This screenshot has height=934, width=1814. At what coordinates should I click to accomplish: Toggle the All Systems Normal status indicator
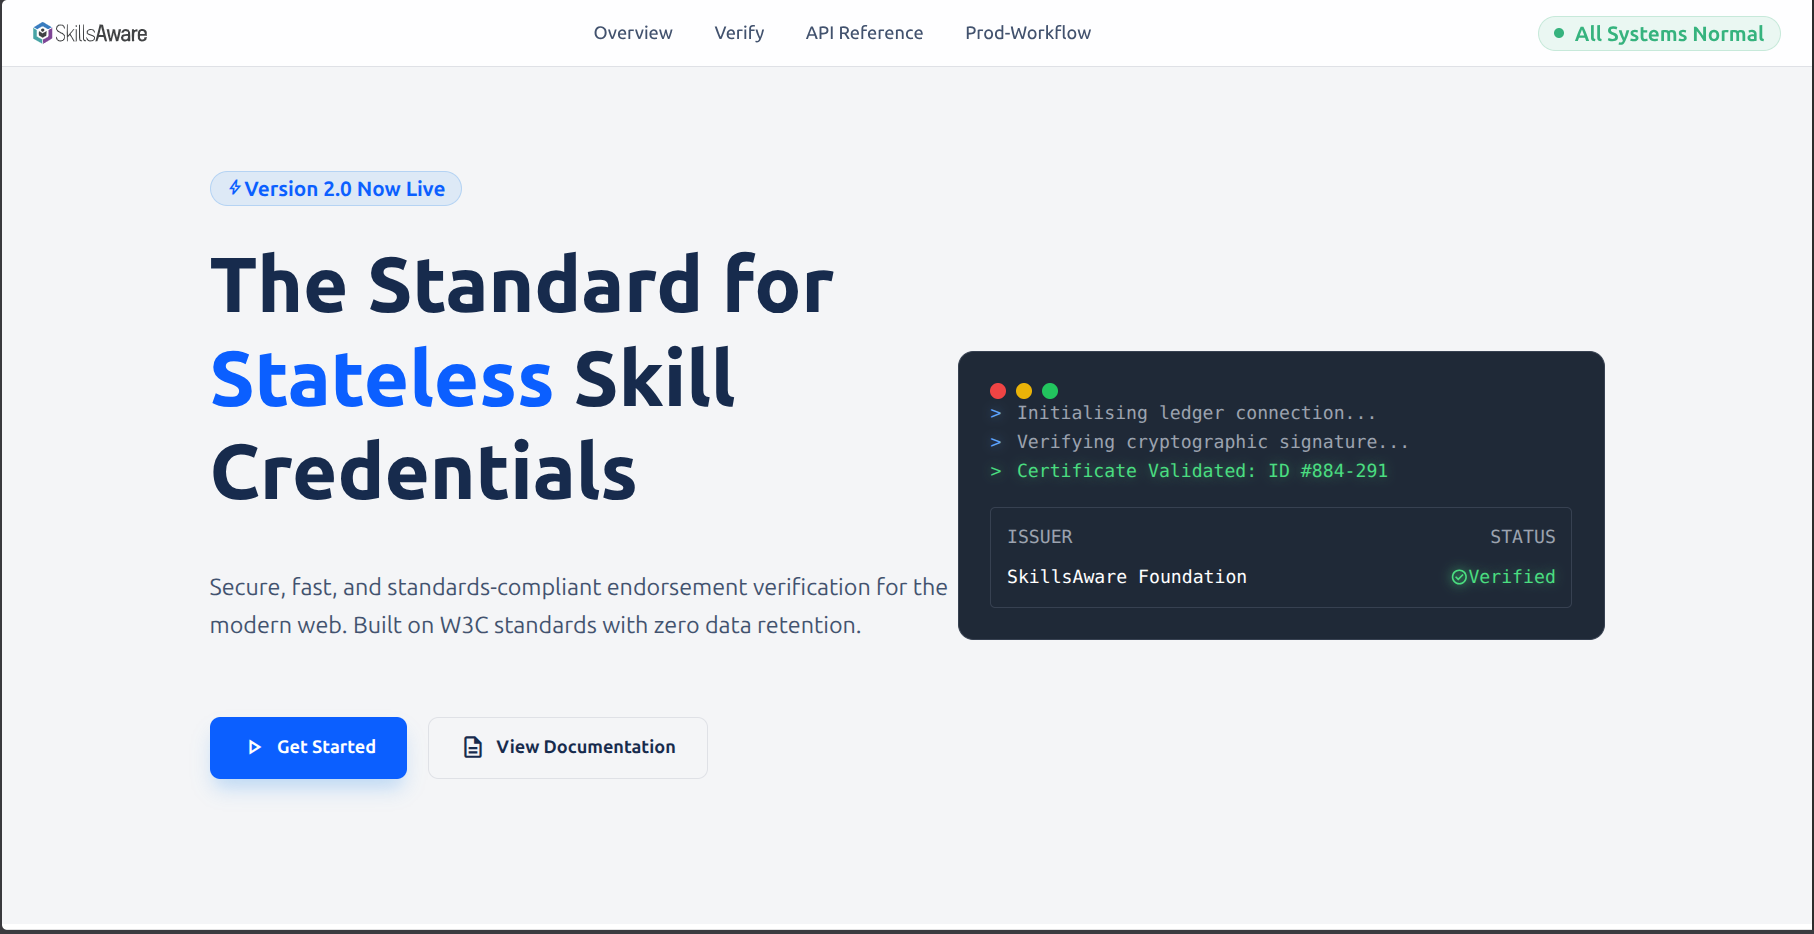pyautogui.click(x=1658, y=33)
